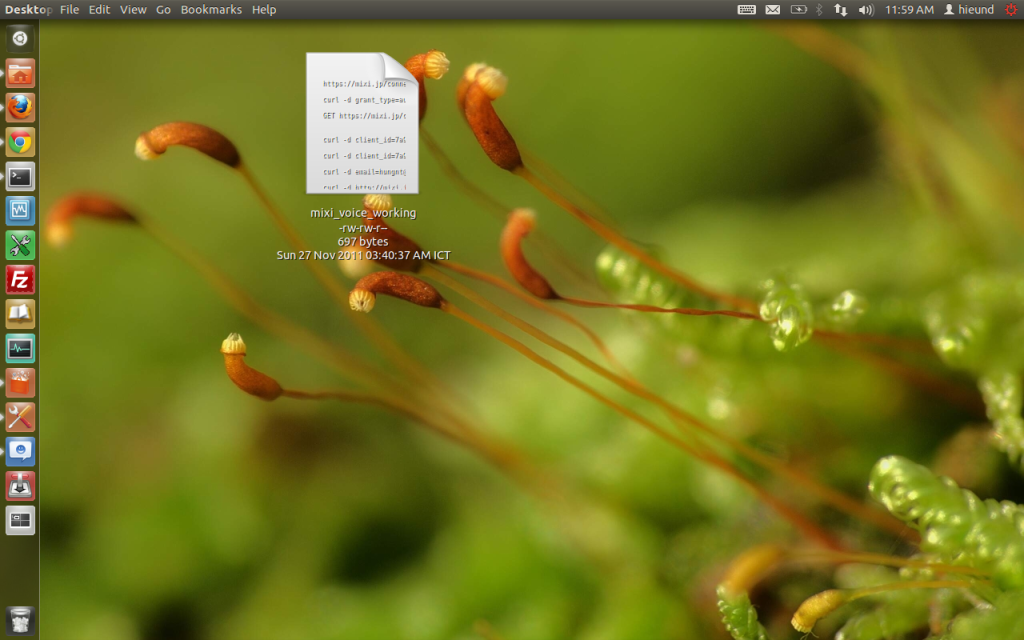
Task: Expand the sound volume indicator
Action: pos(865,9)
